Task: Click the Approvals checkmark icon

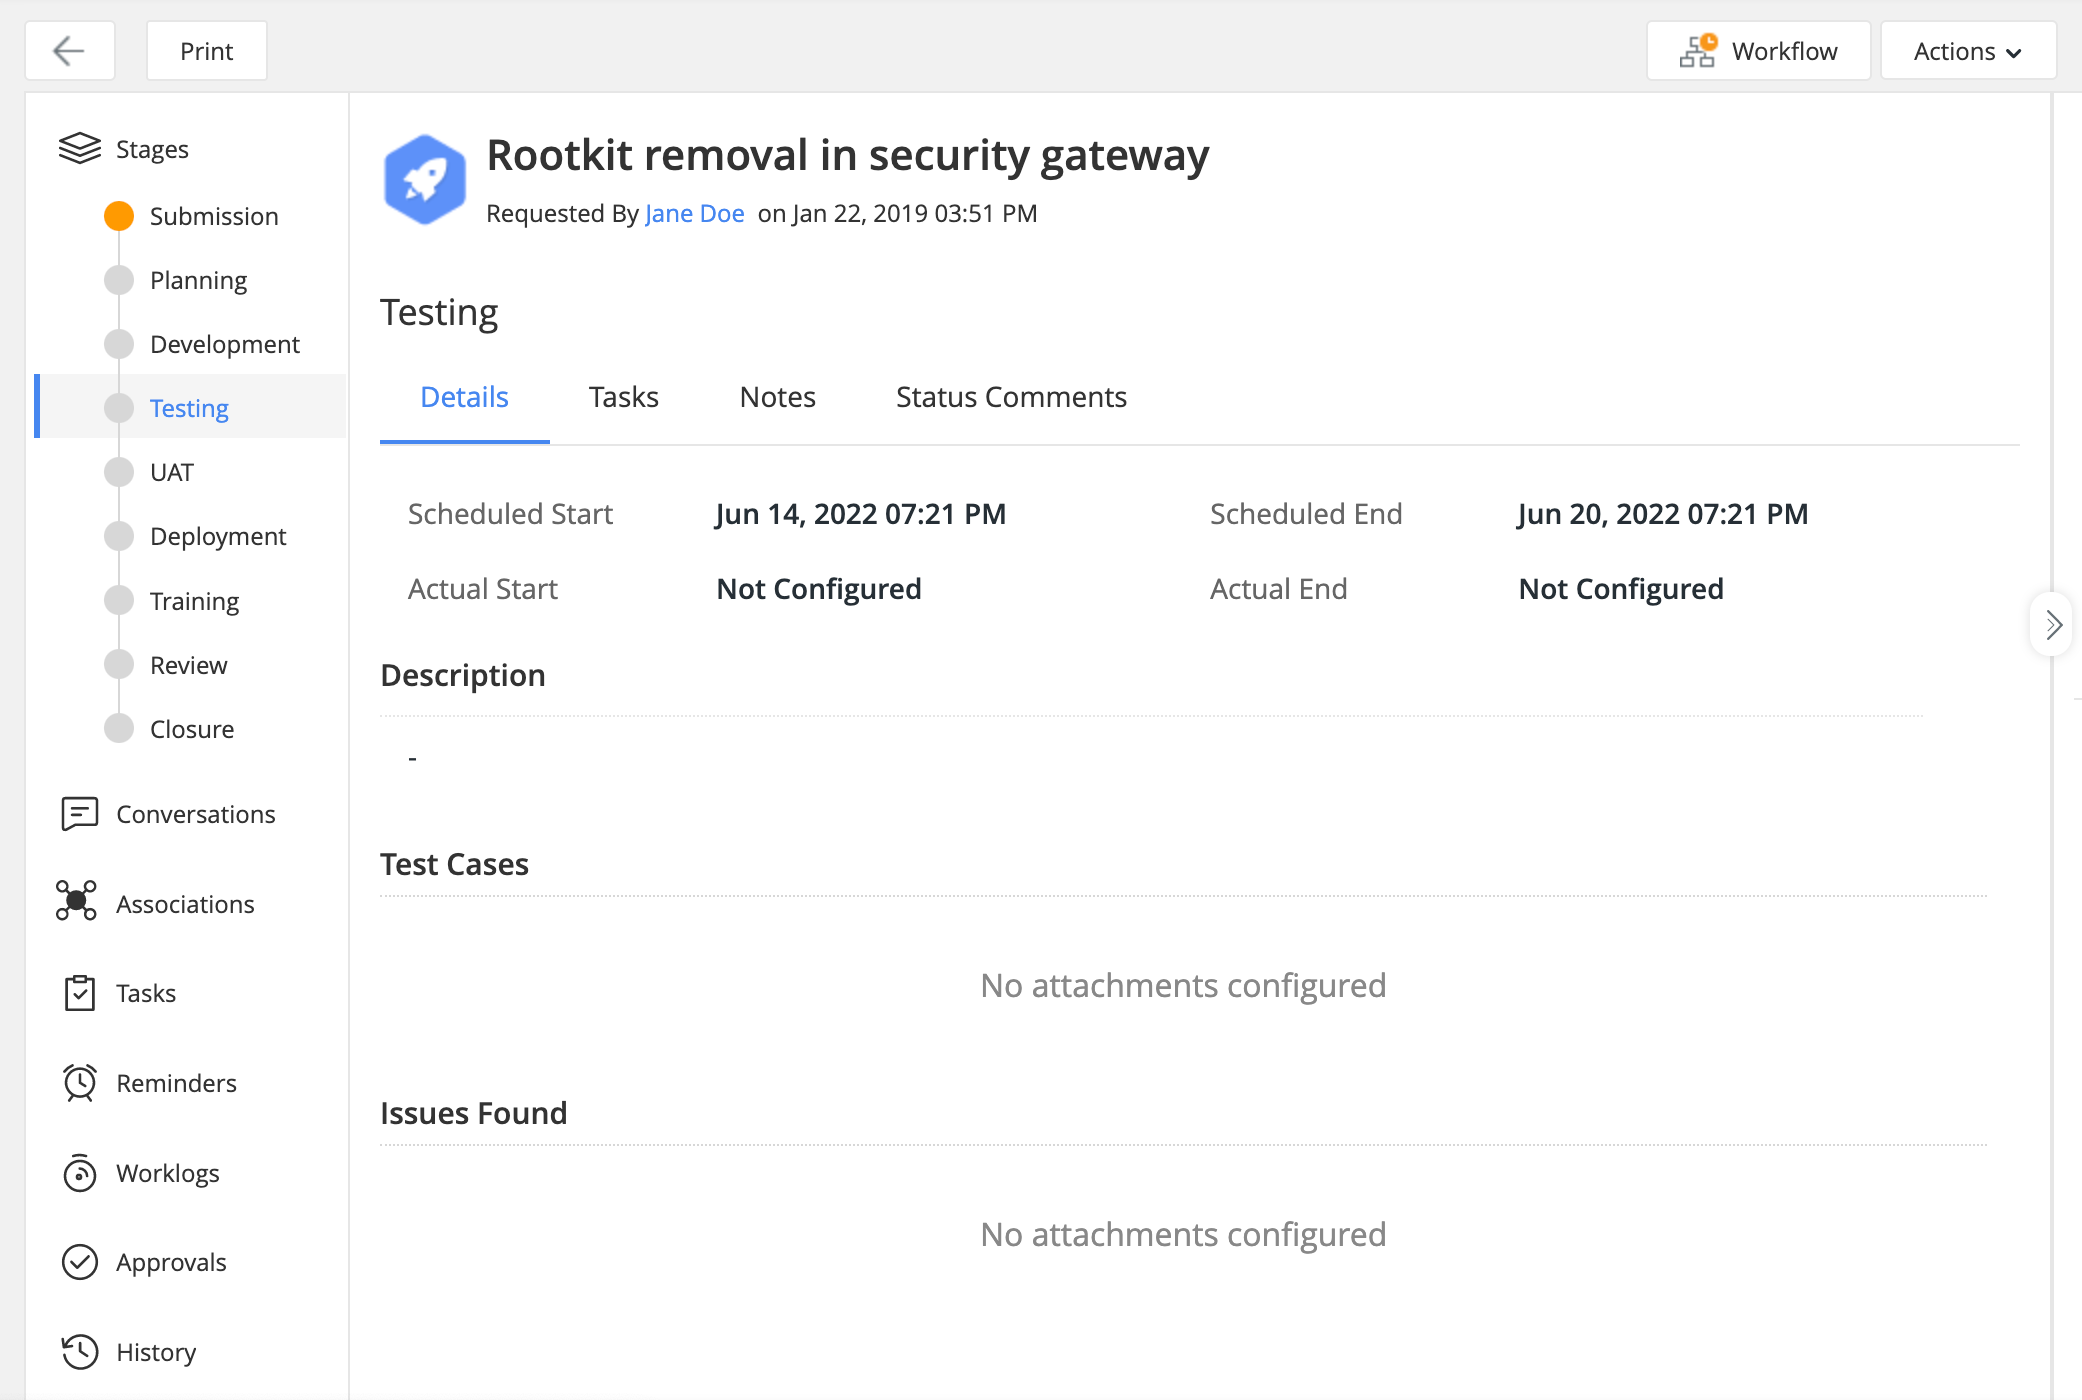Action: click(x=79, y=1262)
